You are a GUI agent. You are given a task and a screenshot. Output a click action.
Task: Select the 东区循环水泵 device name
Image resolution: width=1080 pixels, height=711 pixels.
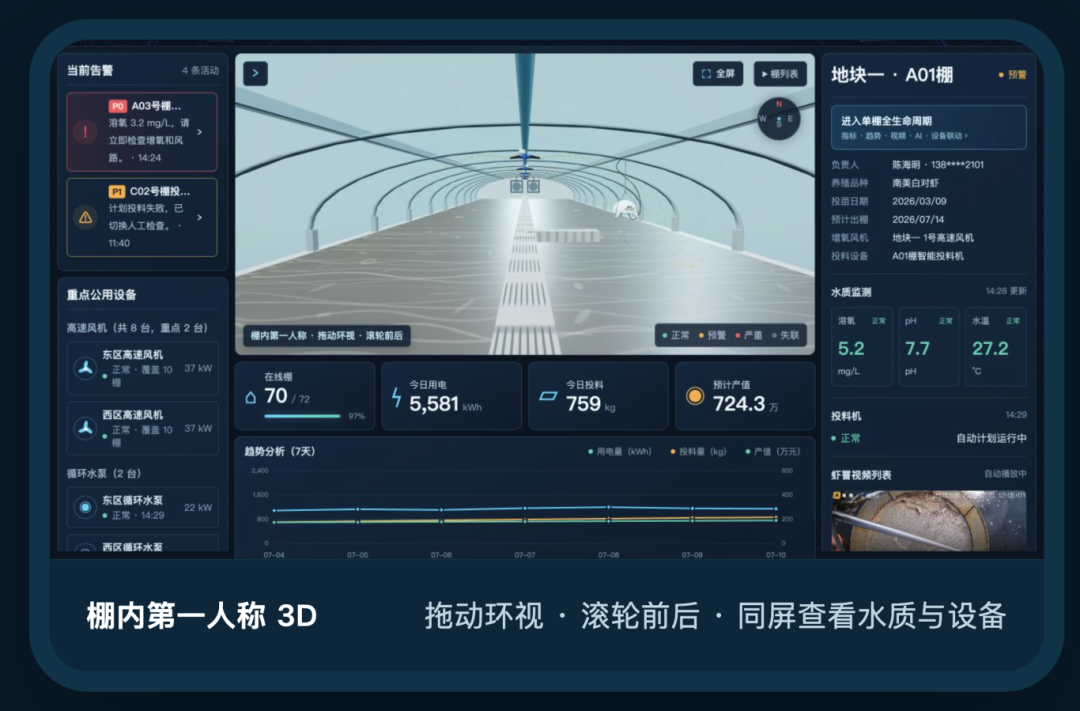(132, 500)
